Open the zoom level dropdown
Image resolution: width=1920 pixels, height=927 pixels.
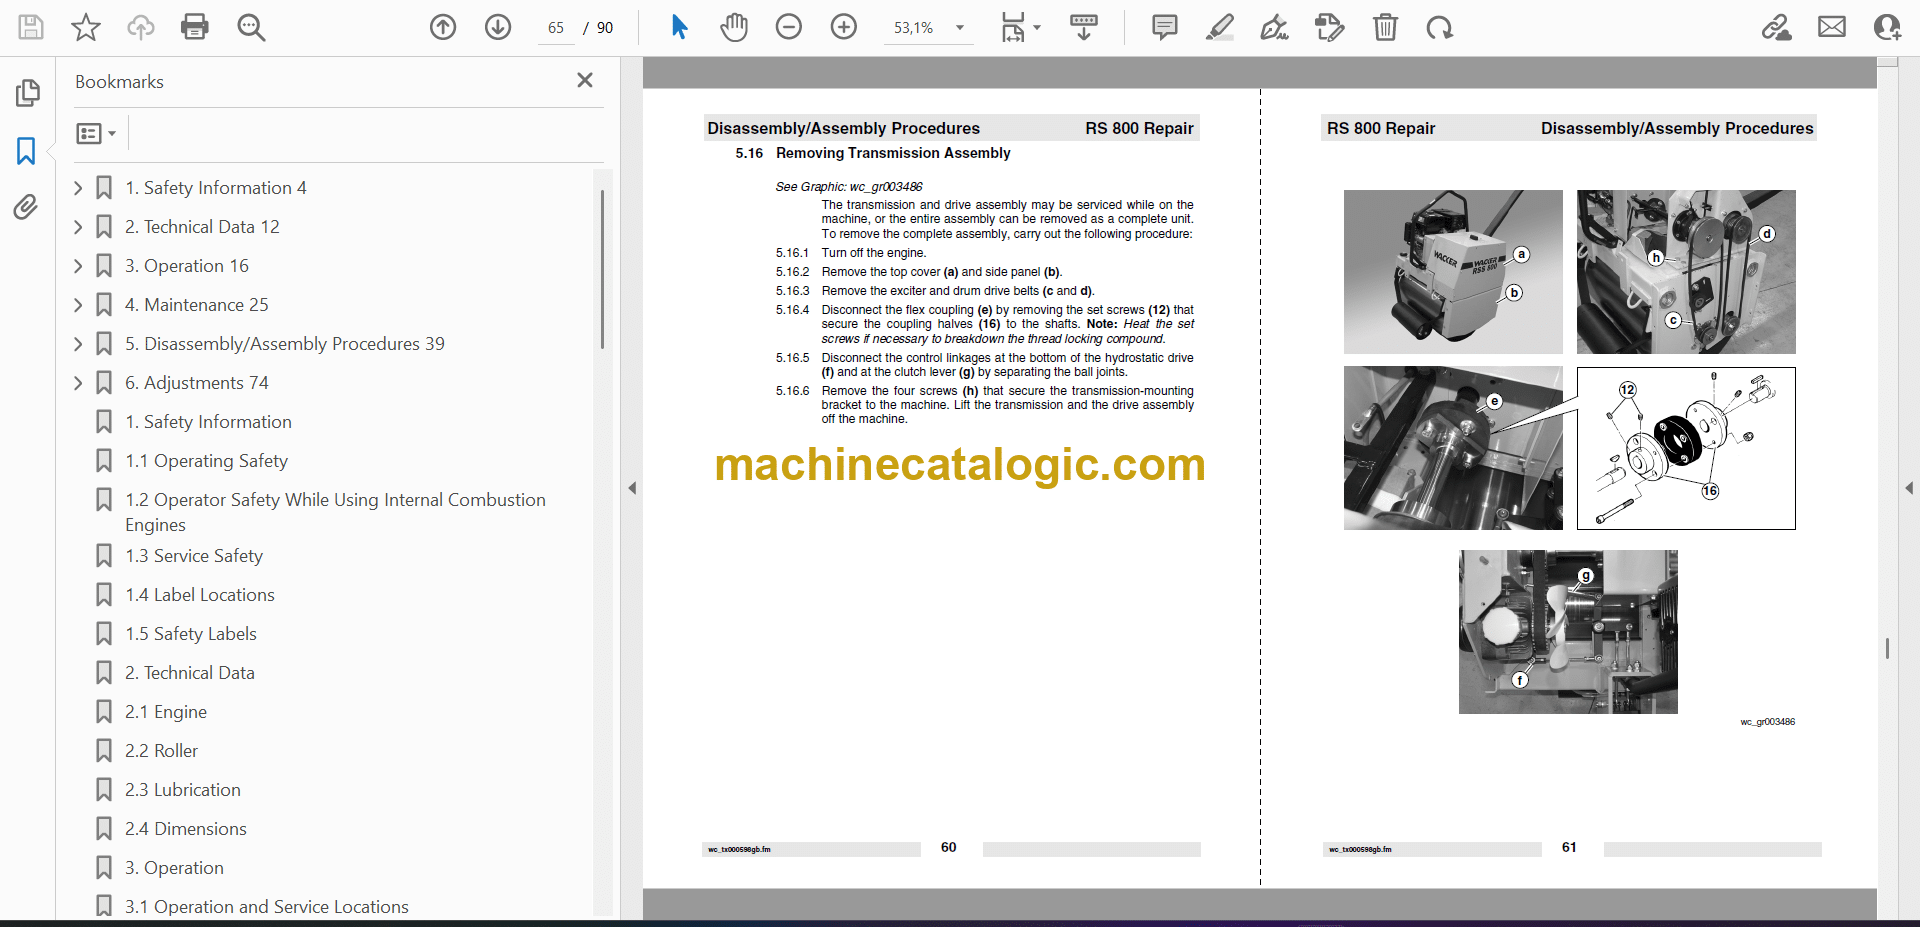[960, 28]
